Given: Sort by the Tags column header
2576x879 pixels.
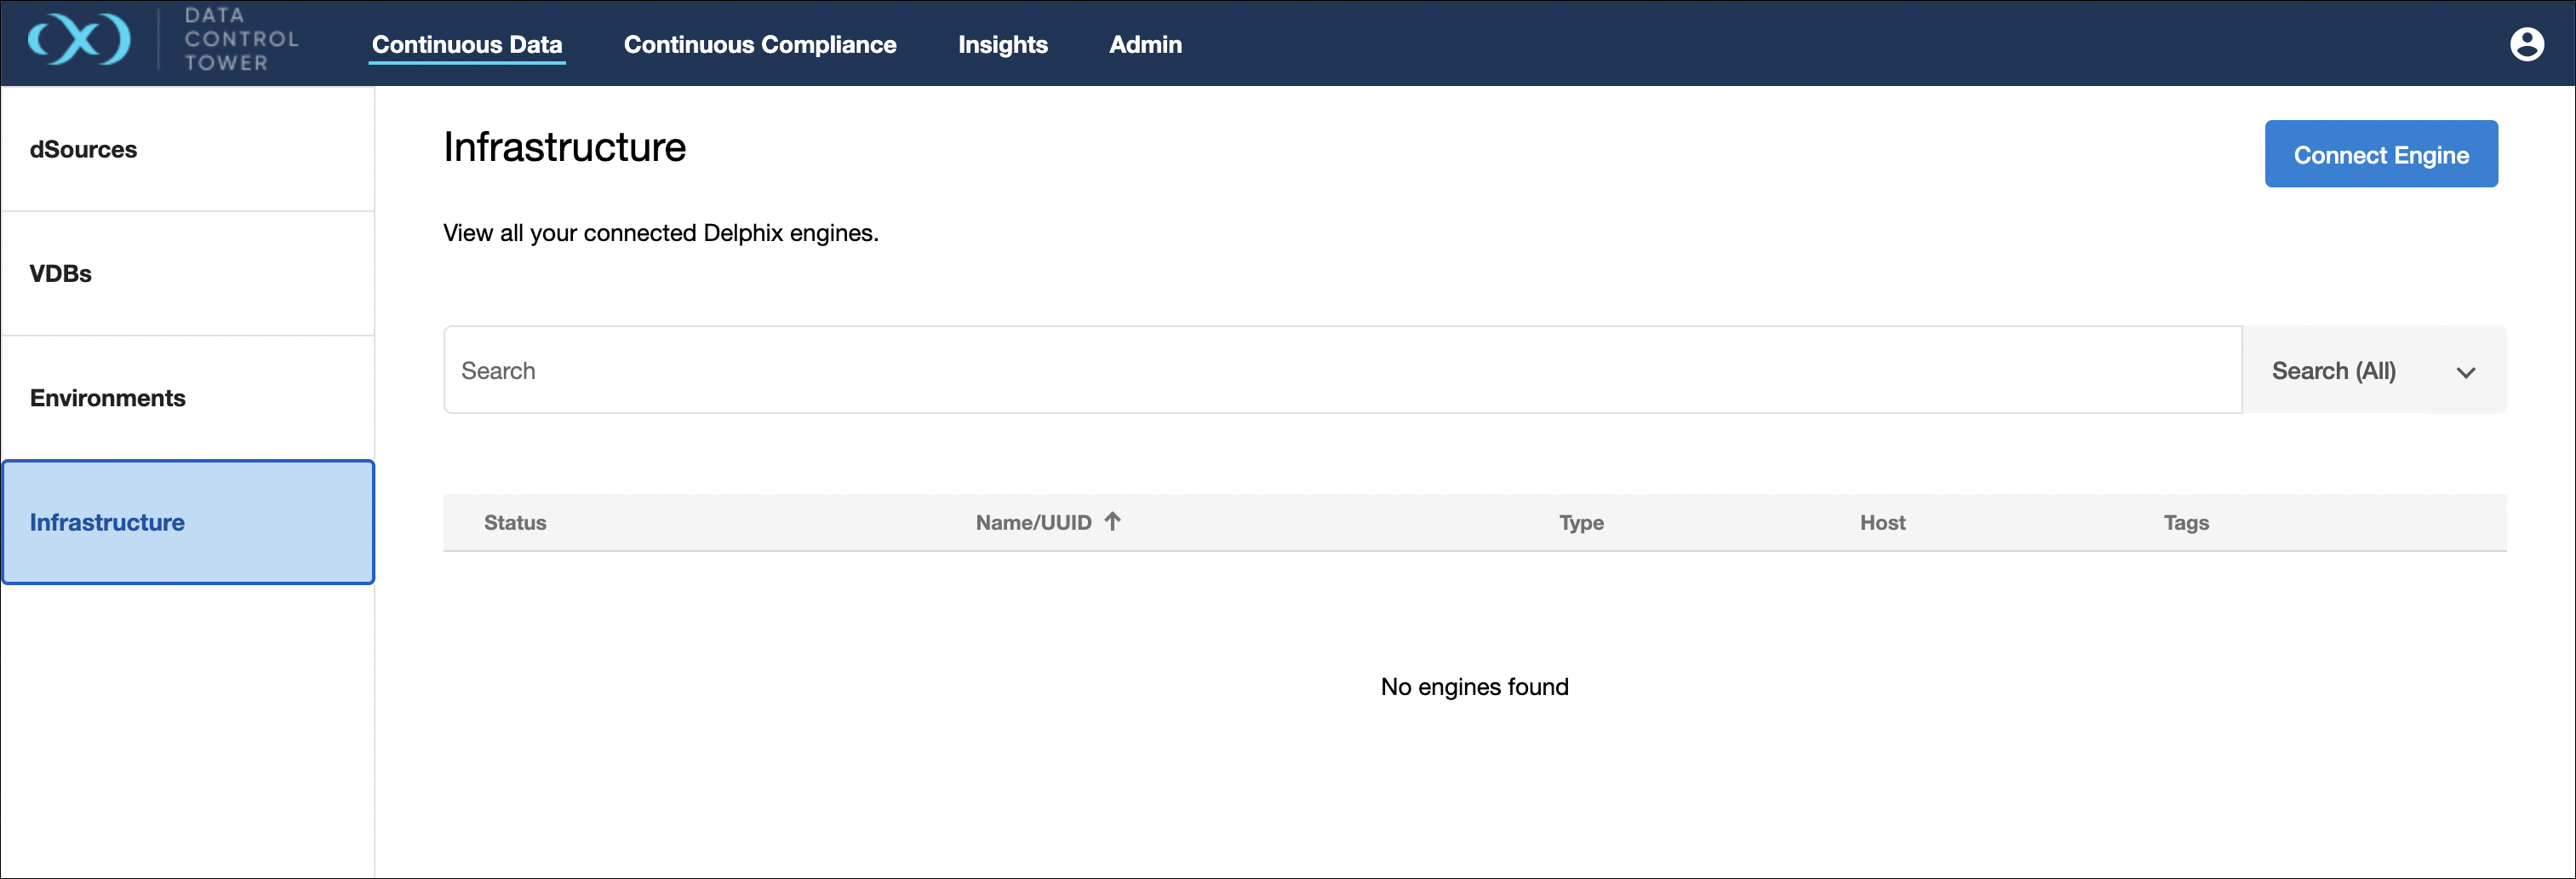Looking at the screenshot, I should pyautogui.click(x=2185, y=523).
